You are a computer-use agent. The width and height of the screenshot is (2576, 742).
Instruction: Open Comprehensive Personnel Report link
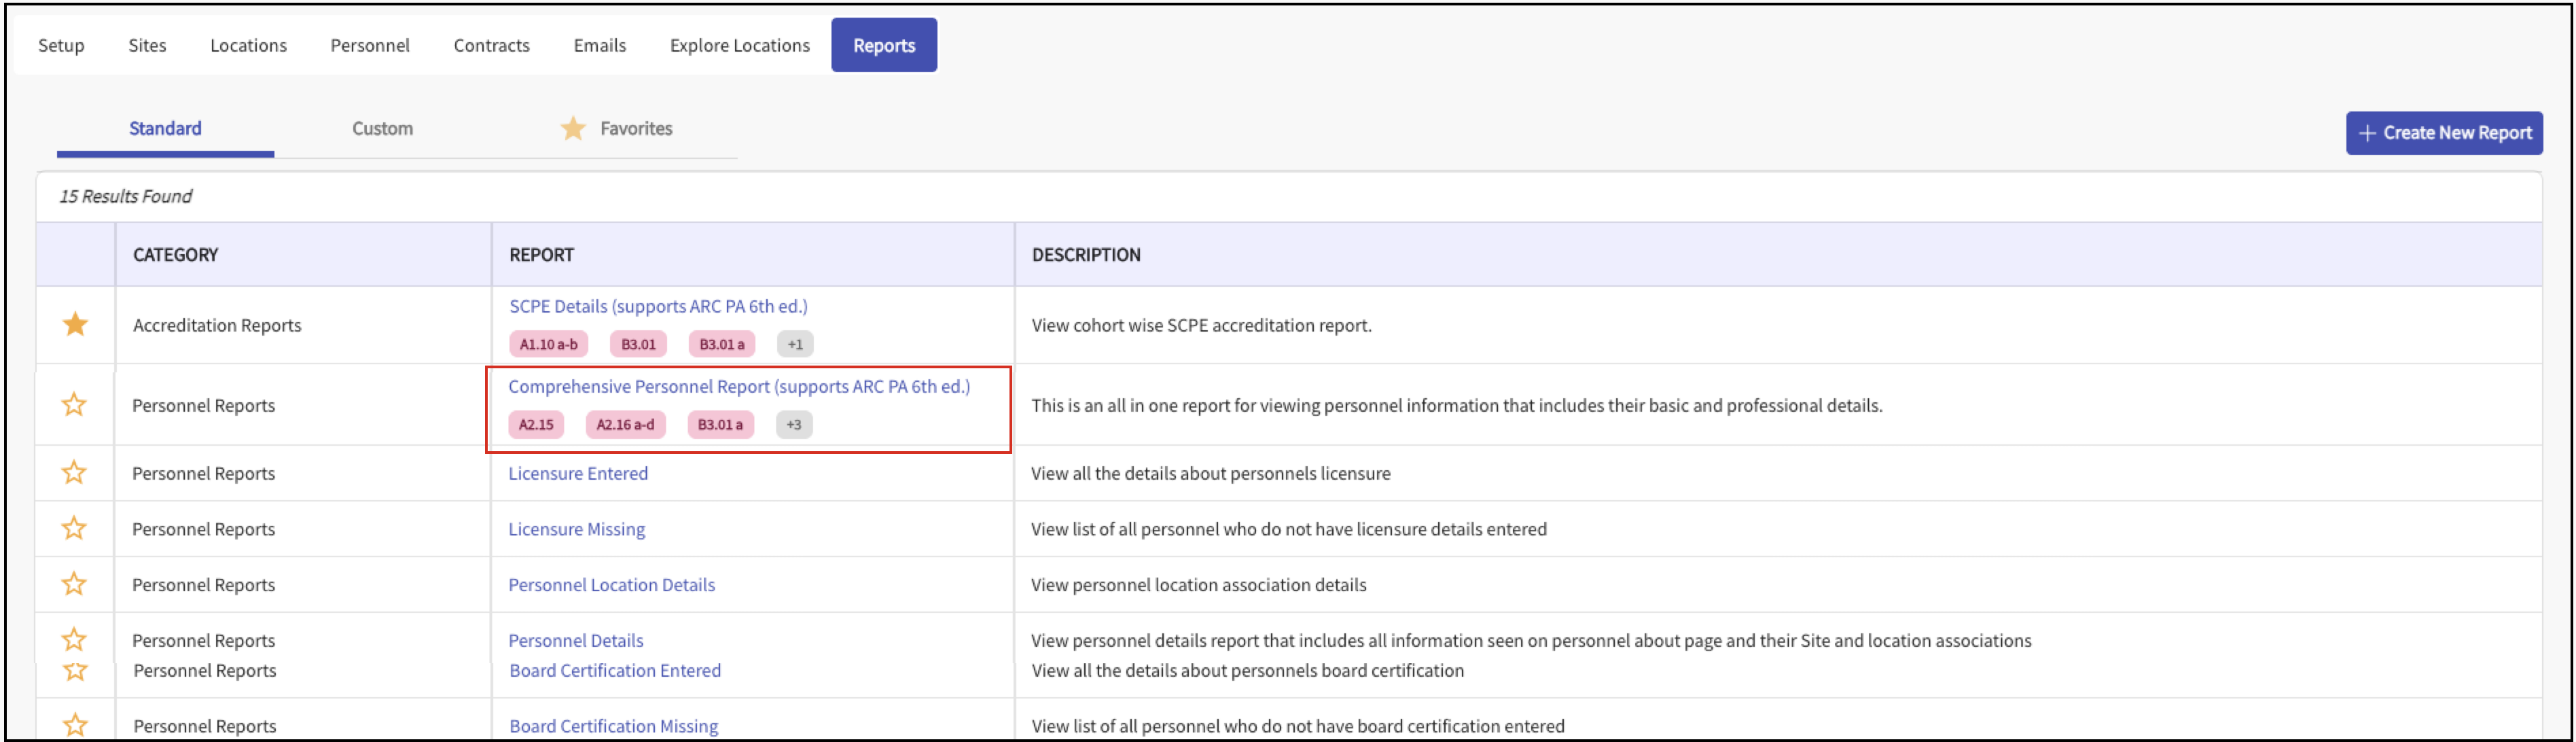point(739,387)
